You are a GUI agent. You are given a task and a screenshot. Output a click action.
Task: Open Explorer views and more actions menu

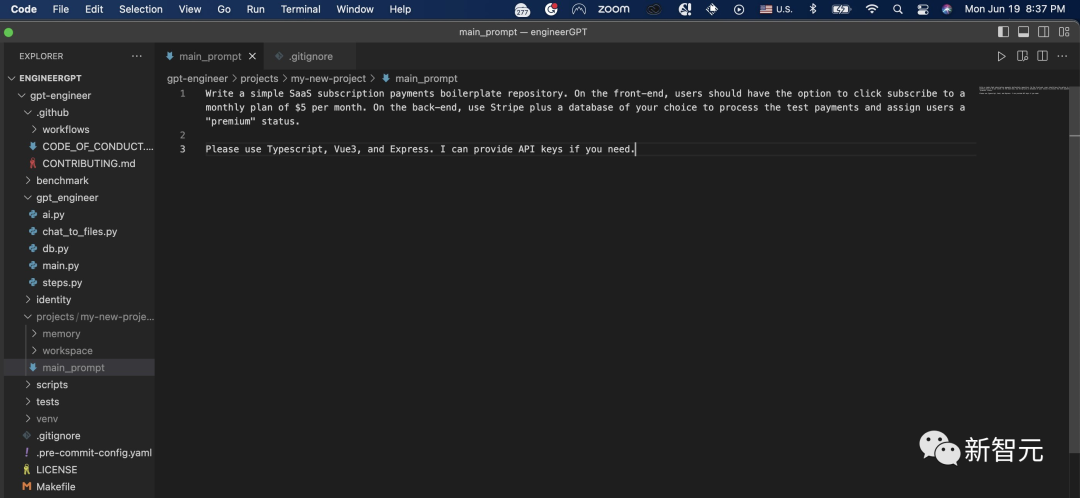[x=137, y=57]
